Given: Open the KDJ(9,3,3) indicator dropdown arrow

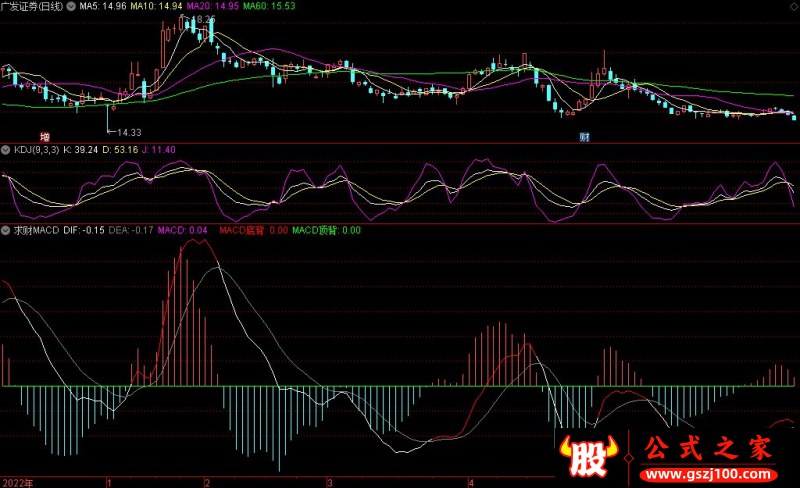Looking at the screenshot, I should coord(7,149).
